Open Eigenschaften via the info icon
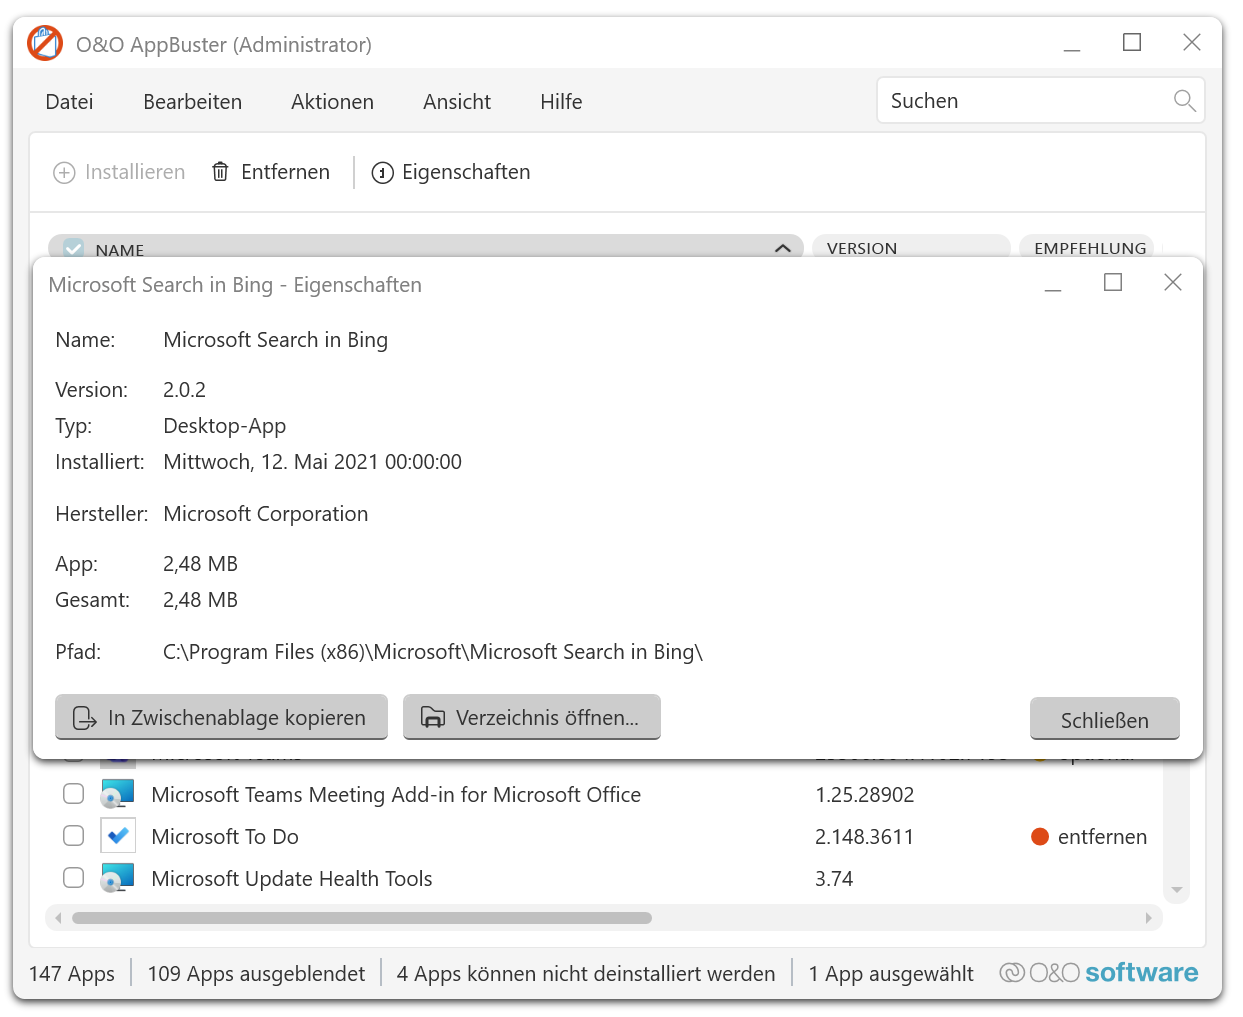 point(382,173)
